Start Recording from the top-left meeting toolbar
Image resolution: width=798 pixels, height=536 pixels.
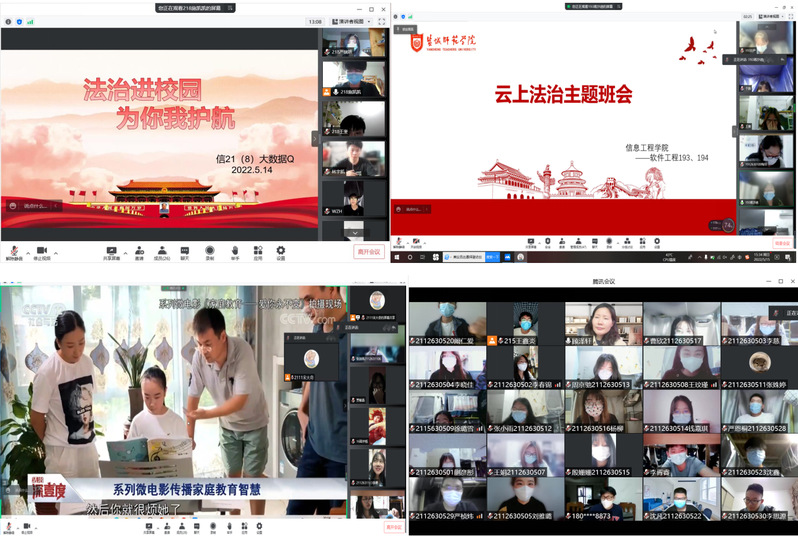(210, 251)
